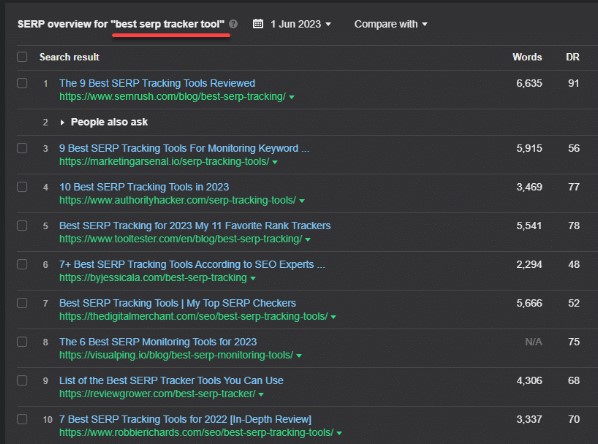Expand the People also ask row
This screenshot has width=598, height=444.
click(63, 122)
